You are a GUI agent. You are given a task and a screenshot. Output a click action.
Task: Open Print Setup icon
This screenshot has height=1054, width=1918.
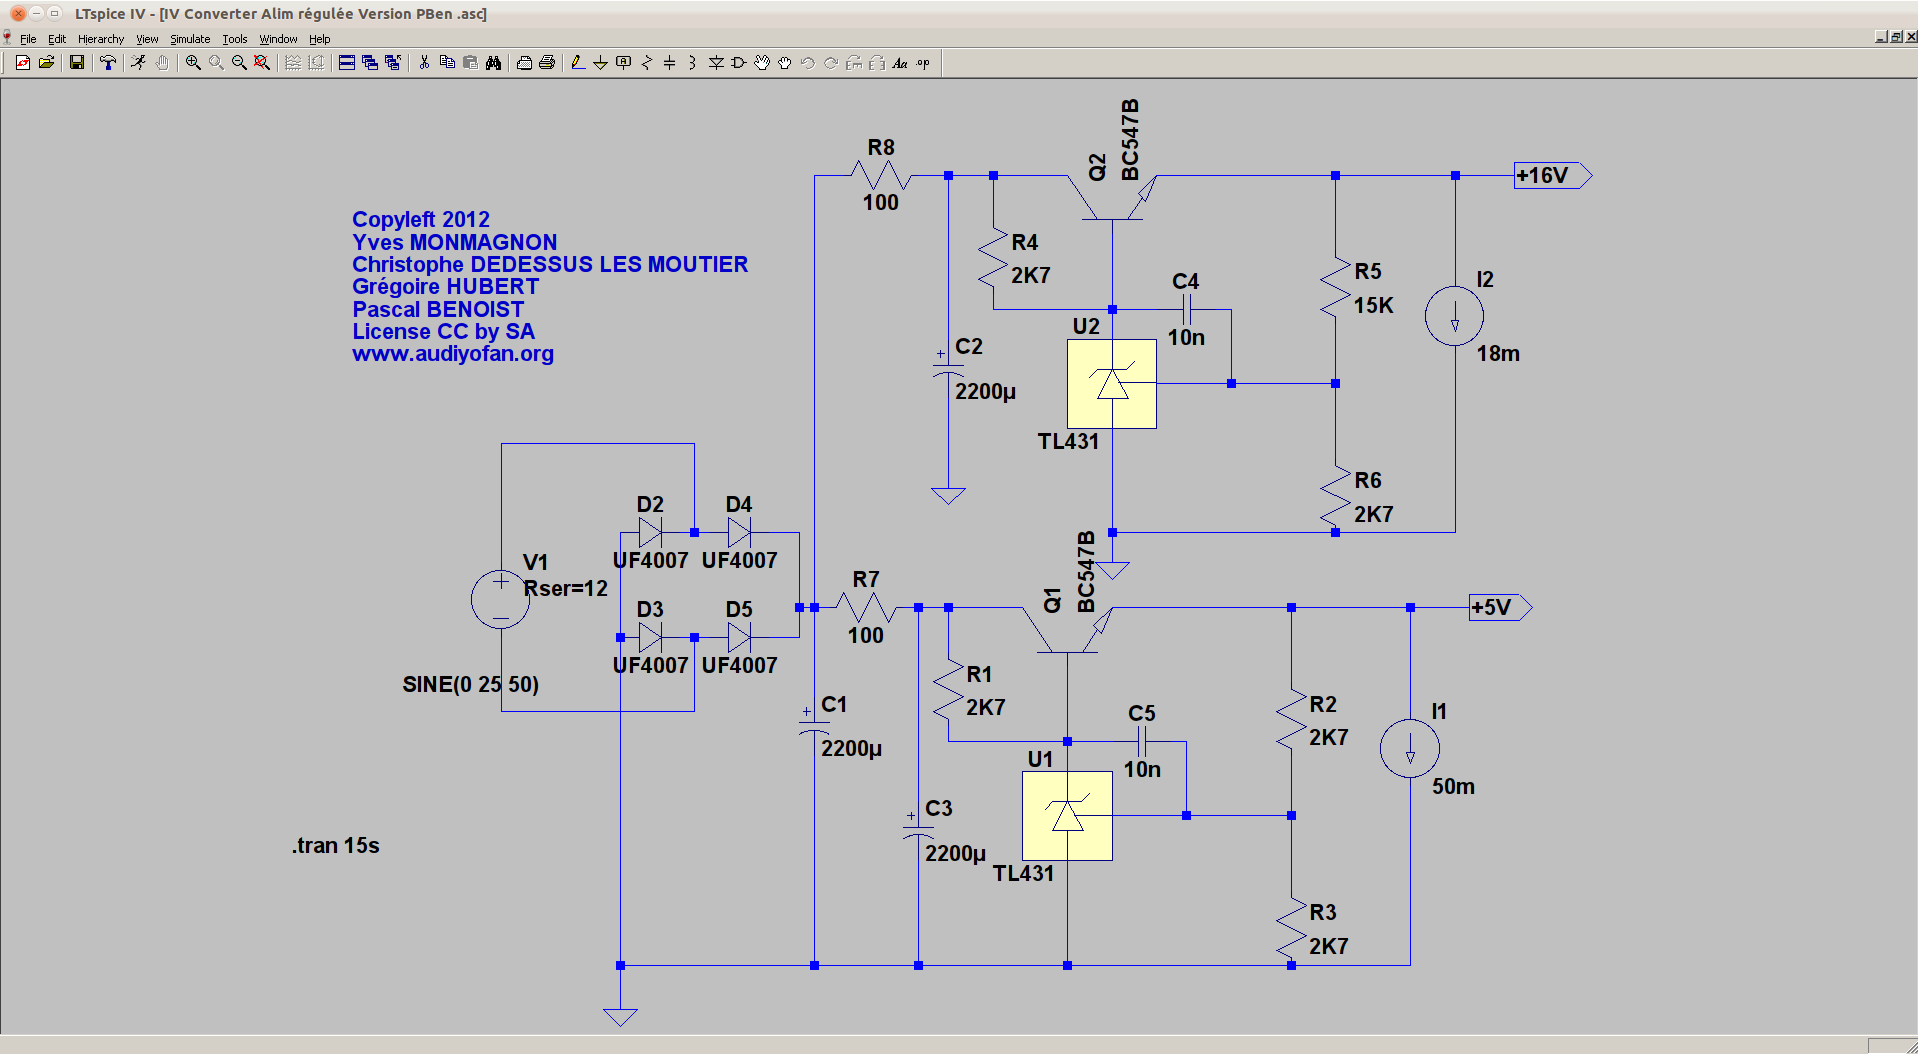pyautogui.click(x=524, y=62)
